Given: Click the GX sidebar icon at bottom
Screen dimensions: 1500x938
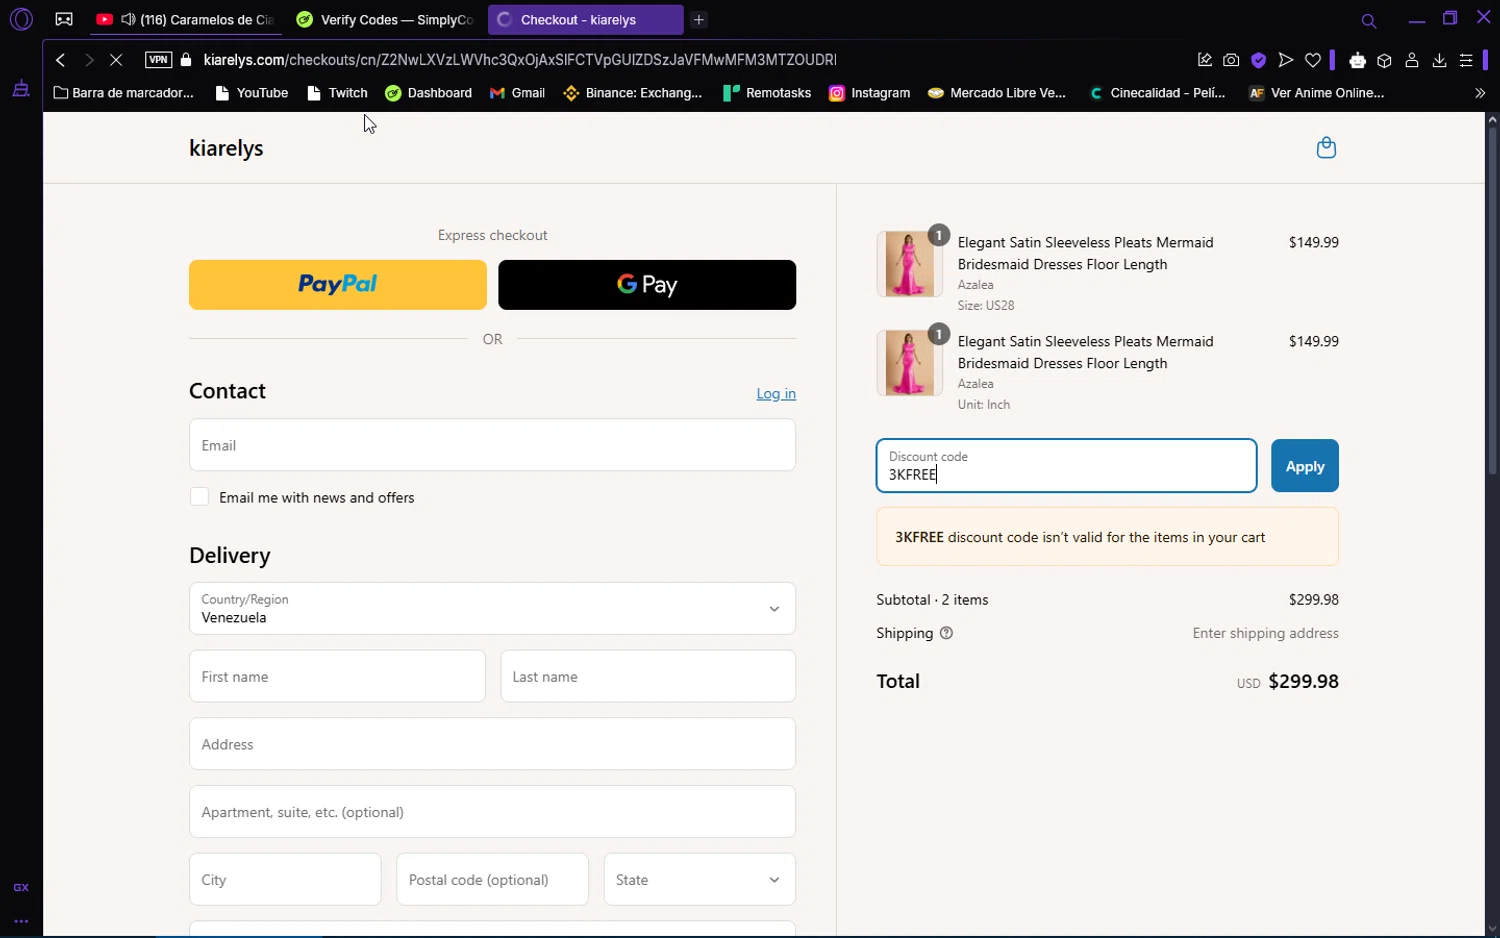Looking at the screenshot, I should pyautogui.click(x=21, y=887).
